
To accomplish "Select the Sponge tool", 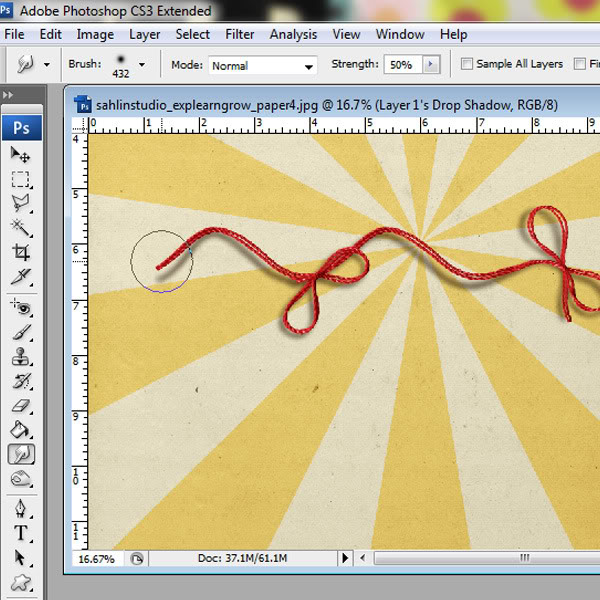I will [x=21, y=479].
